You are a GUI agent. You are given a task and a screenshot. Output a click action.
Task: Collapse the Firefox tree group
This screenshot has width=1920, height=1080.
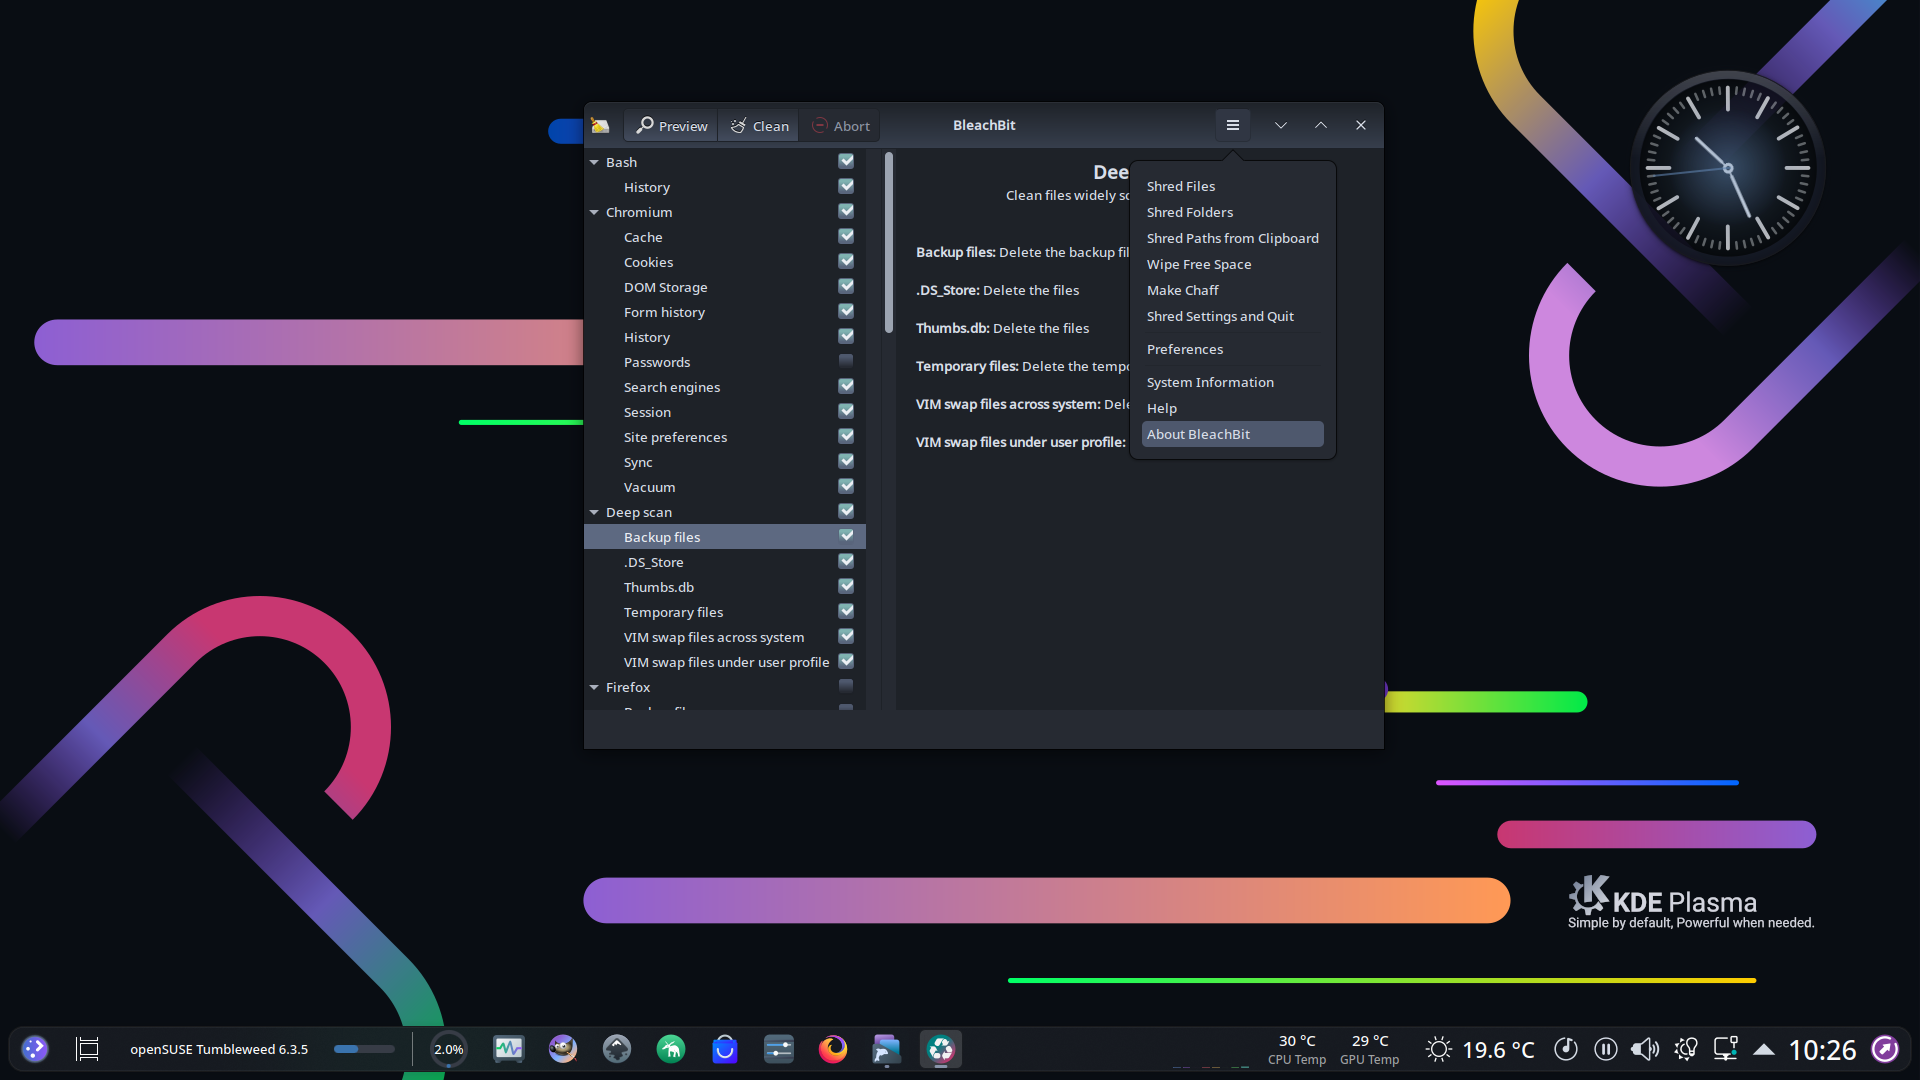[594, 687]
